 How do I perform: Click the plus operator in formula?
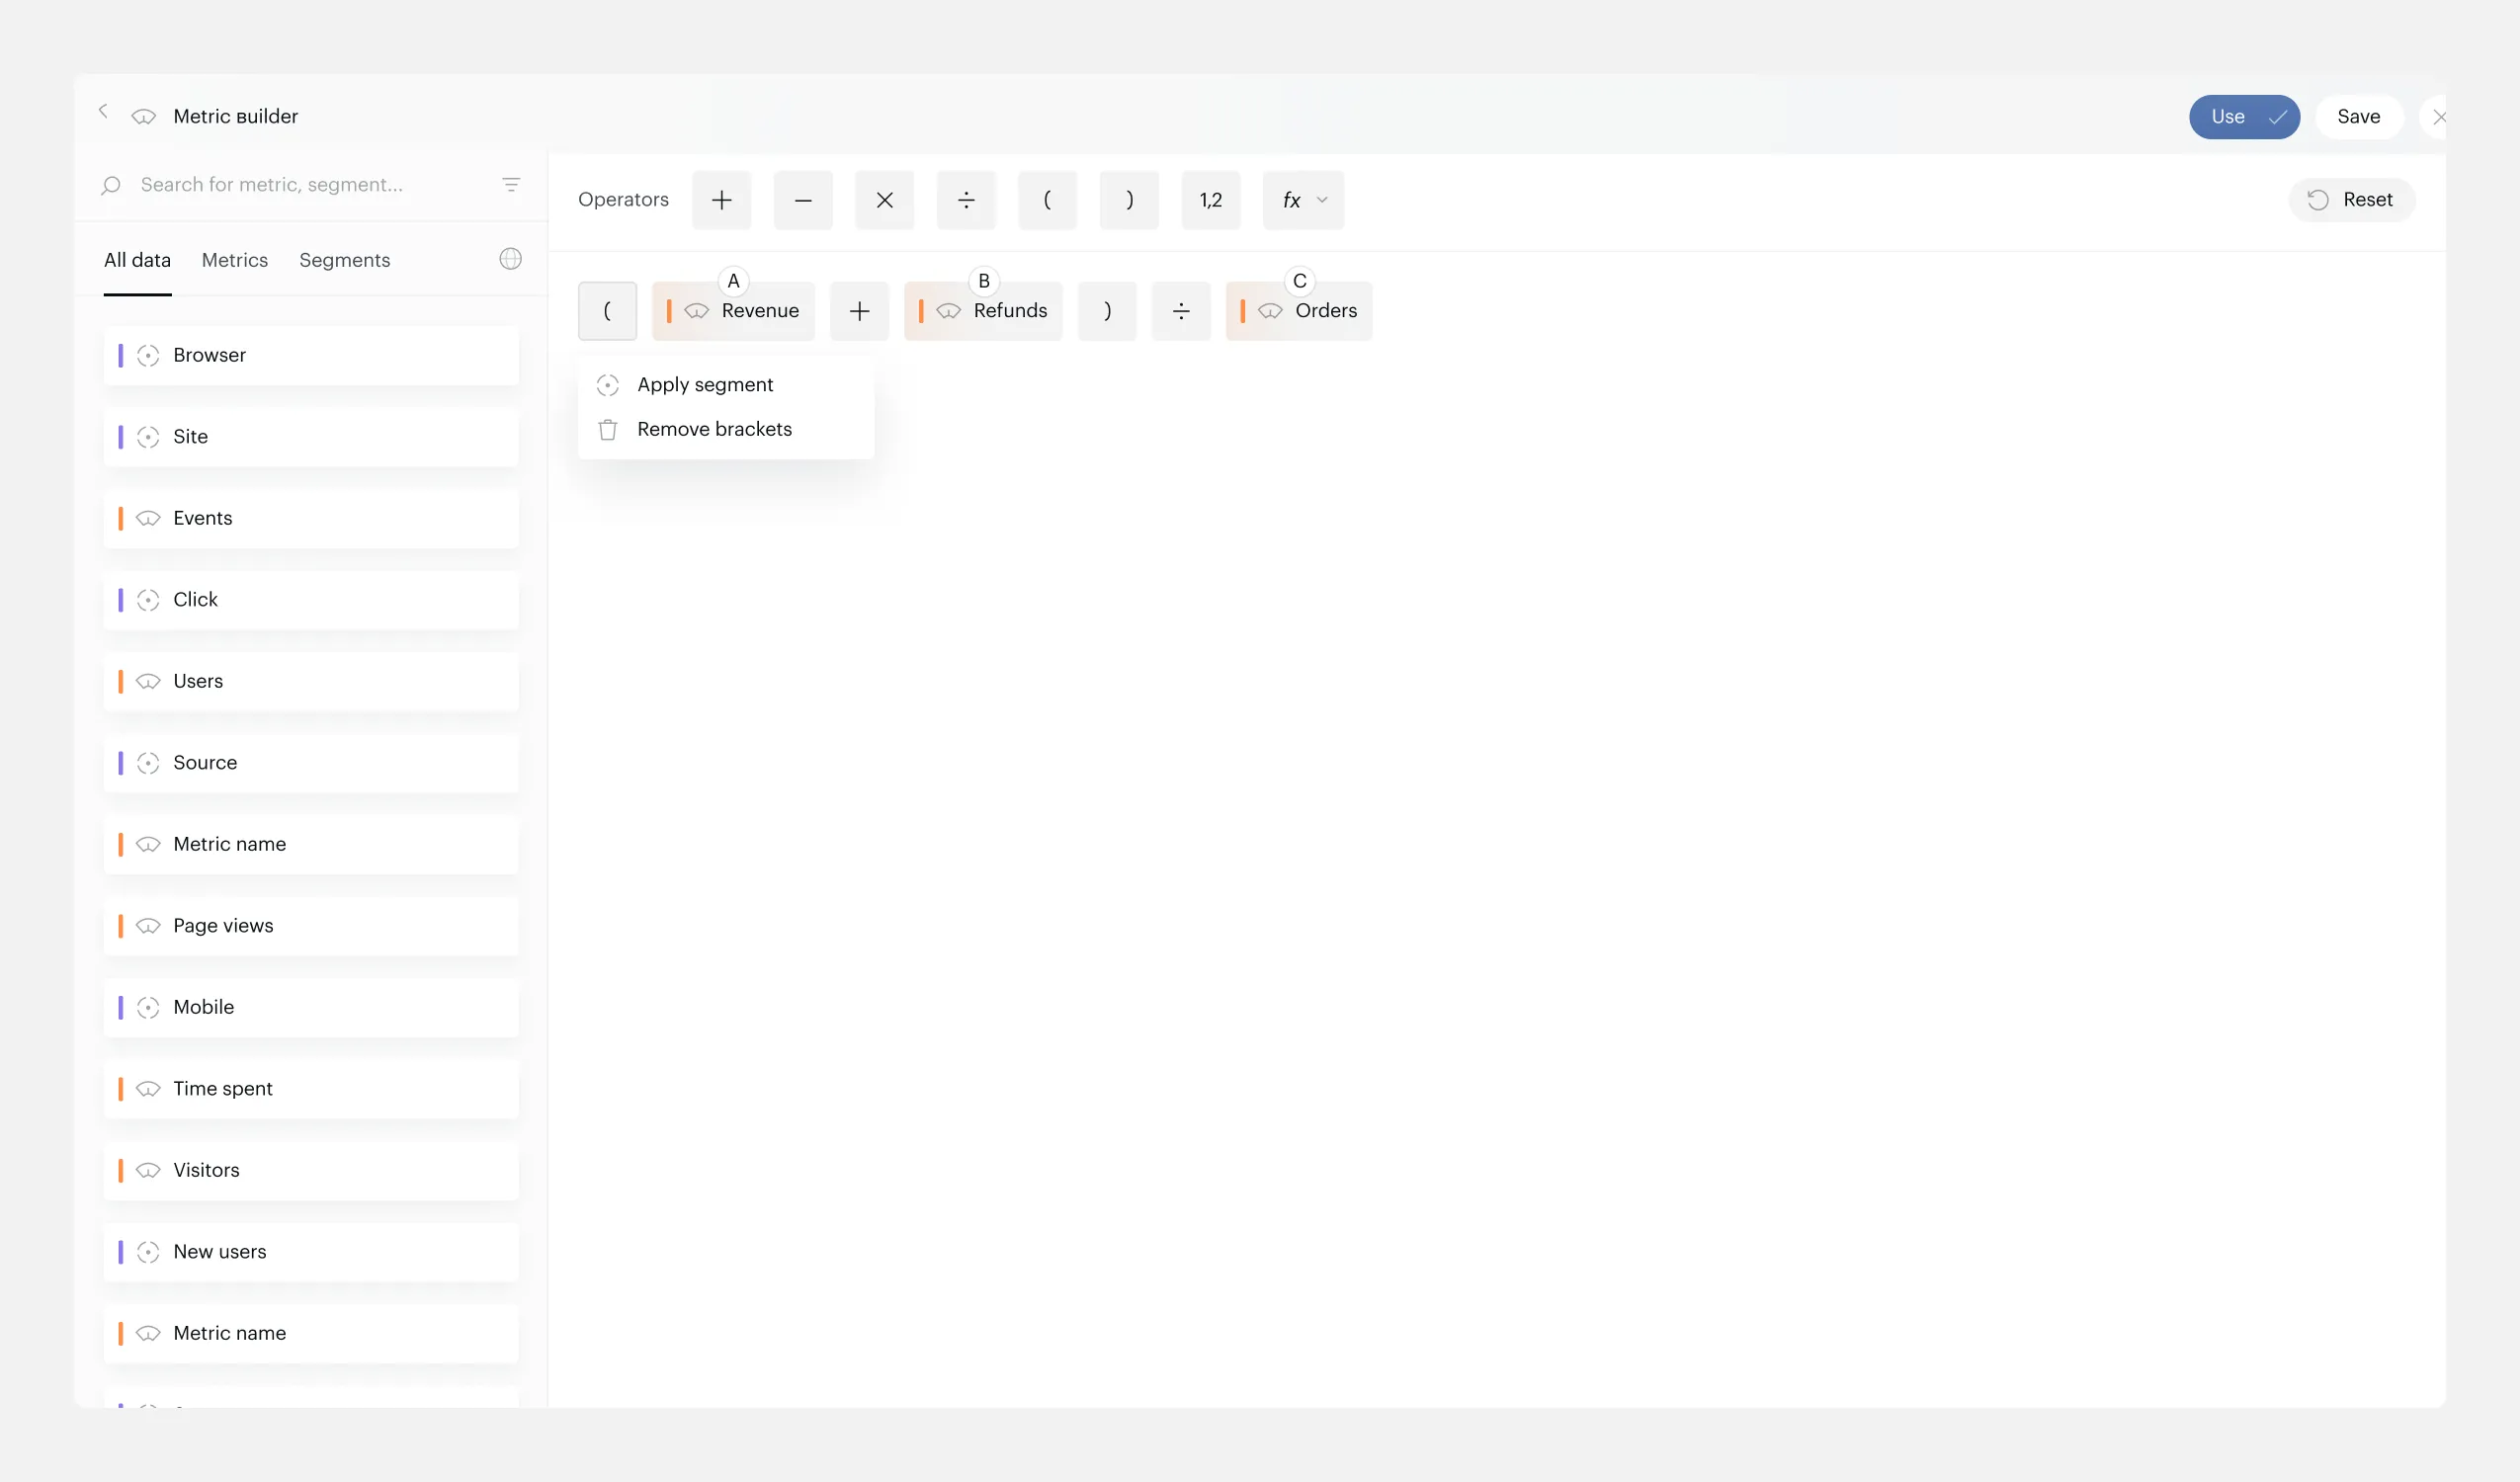tap(859, 311)
